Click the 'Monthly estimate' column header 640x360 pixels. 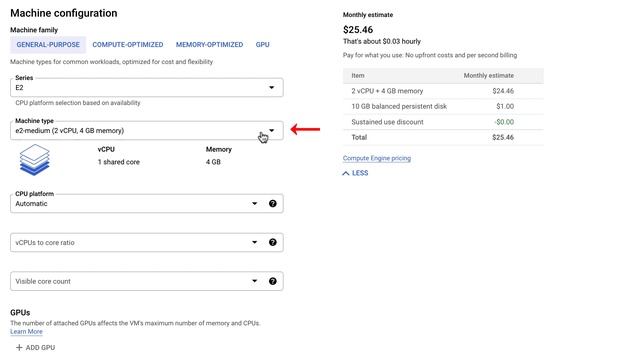(x=489, y=76)
